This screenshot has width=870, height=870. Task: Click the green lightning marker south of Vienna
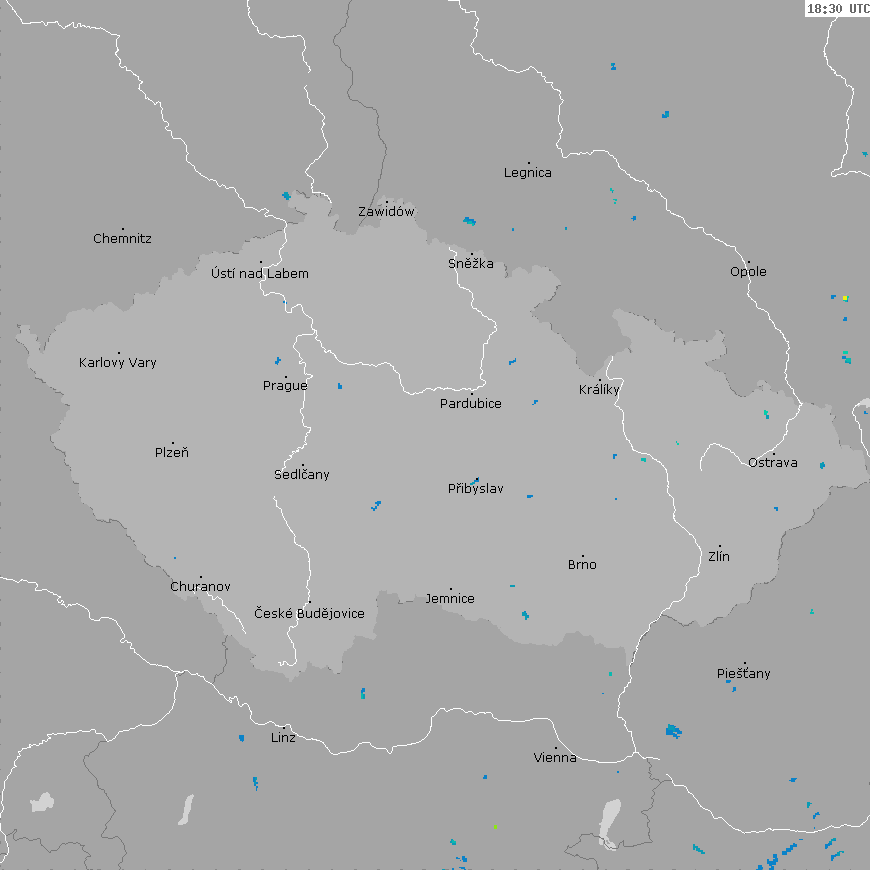tap(495, 827)
